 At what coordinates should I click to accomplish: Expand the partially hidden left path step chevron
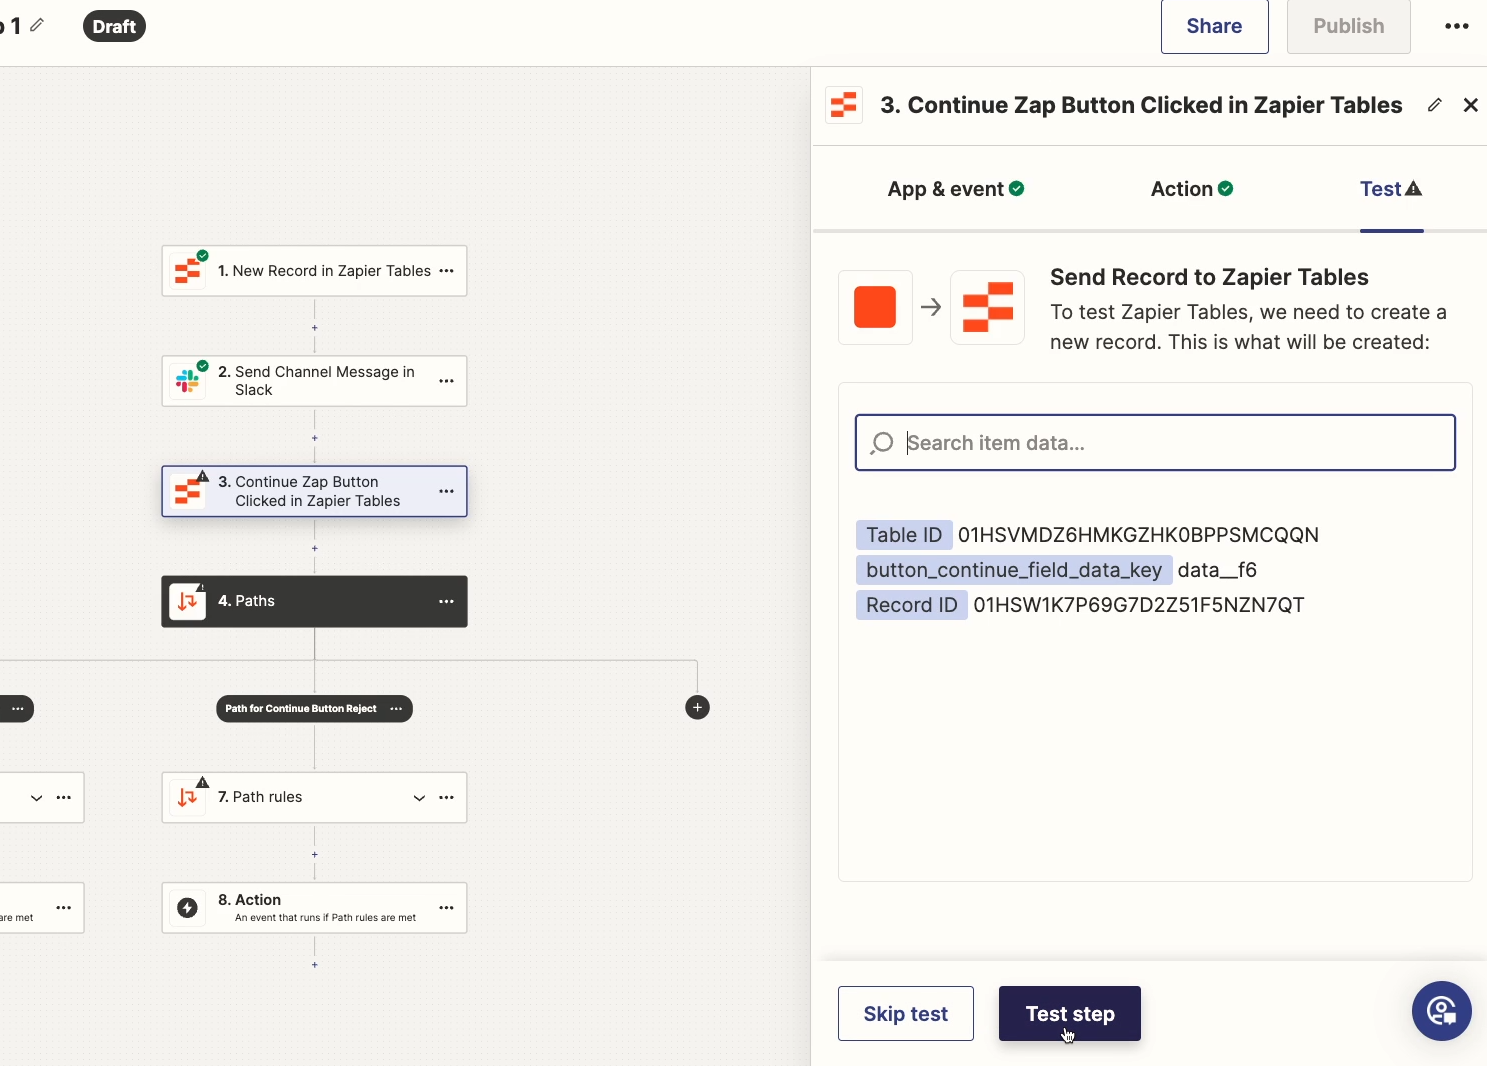(36, 797)
